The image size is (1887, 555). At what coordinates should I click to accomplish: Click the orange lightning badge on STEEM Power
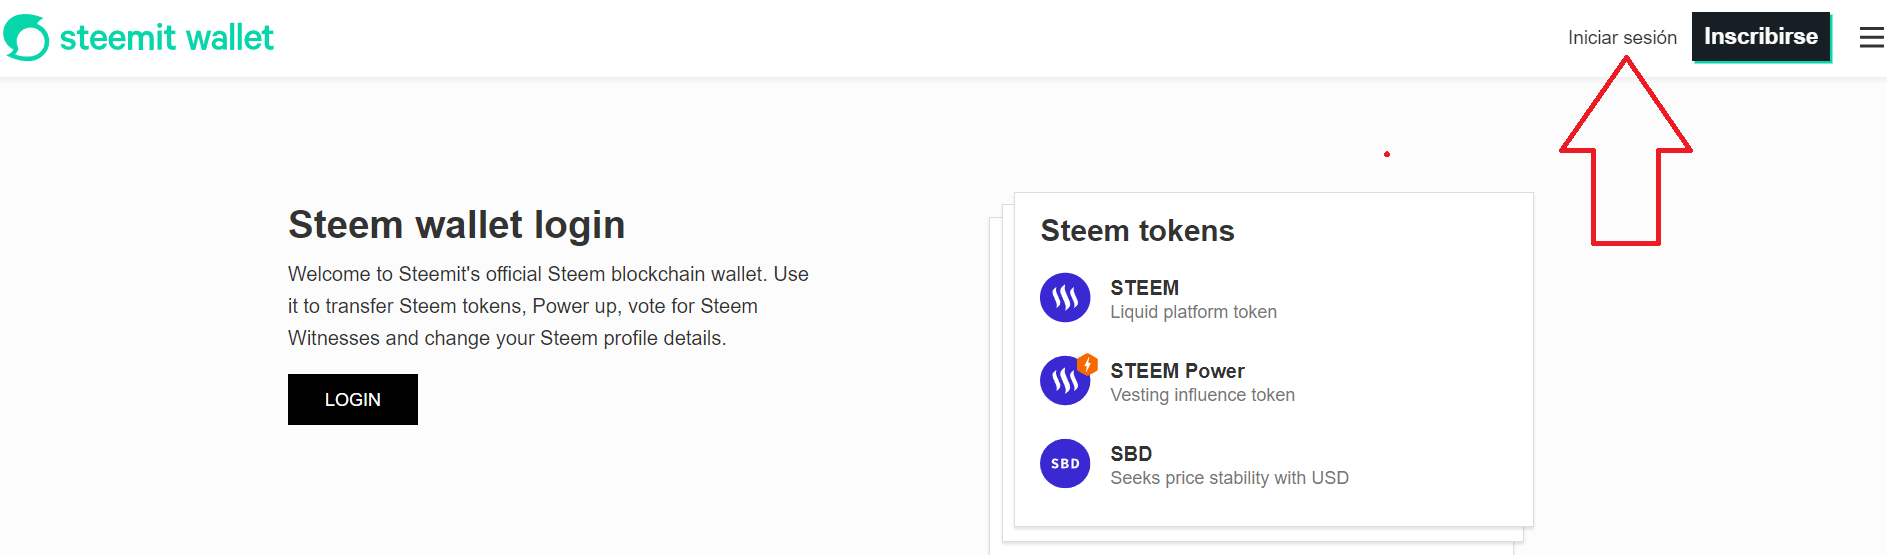1088,364
